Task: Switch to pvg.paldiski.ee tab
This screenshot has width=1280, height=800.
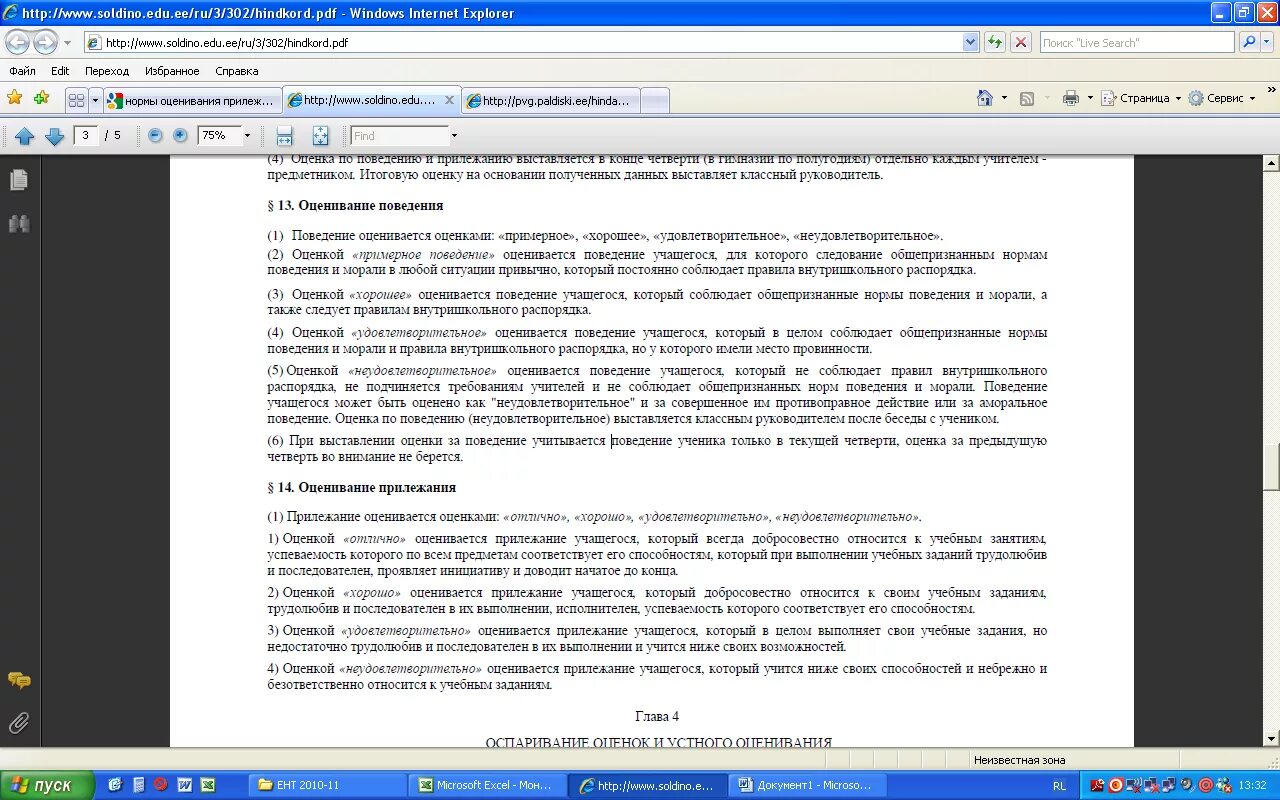Action: point(552,100)
